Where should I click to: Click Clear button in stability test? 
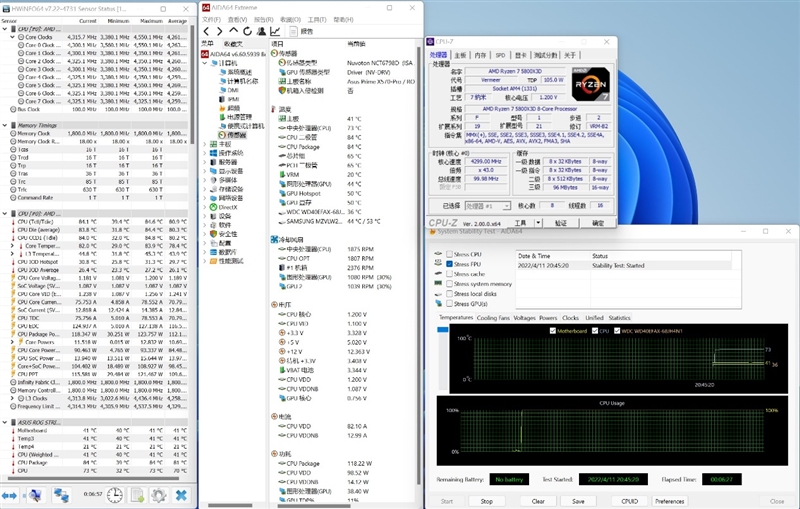538,501
